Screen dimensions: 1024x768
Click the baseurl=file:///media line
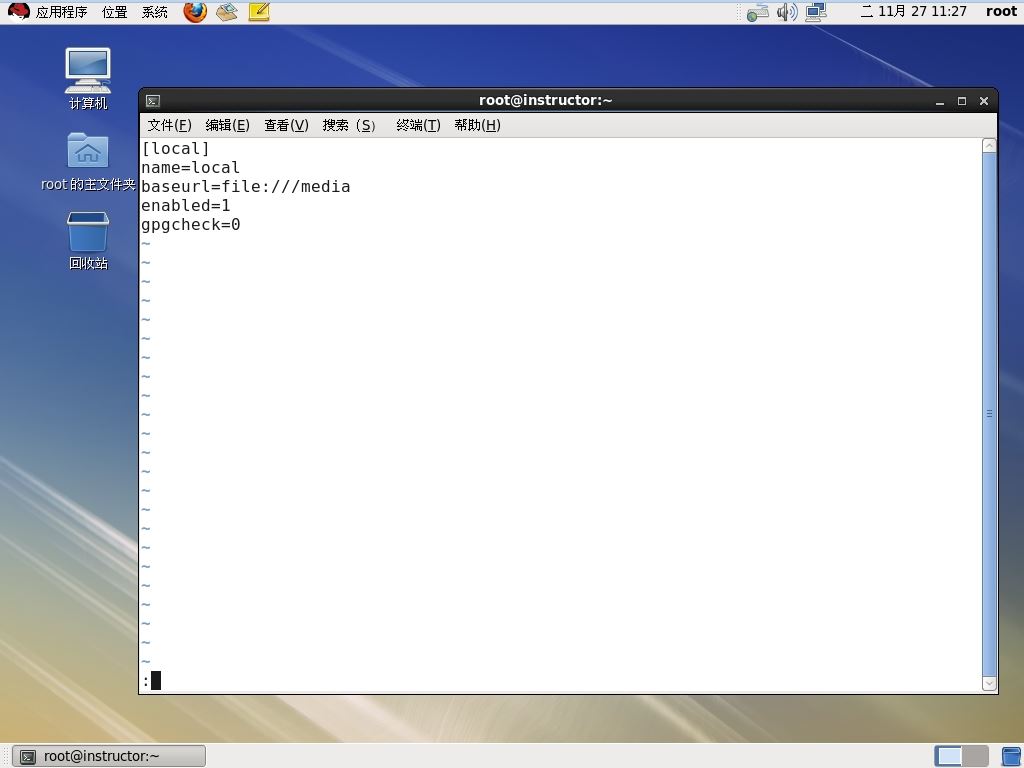[246, 187]
